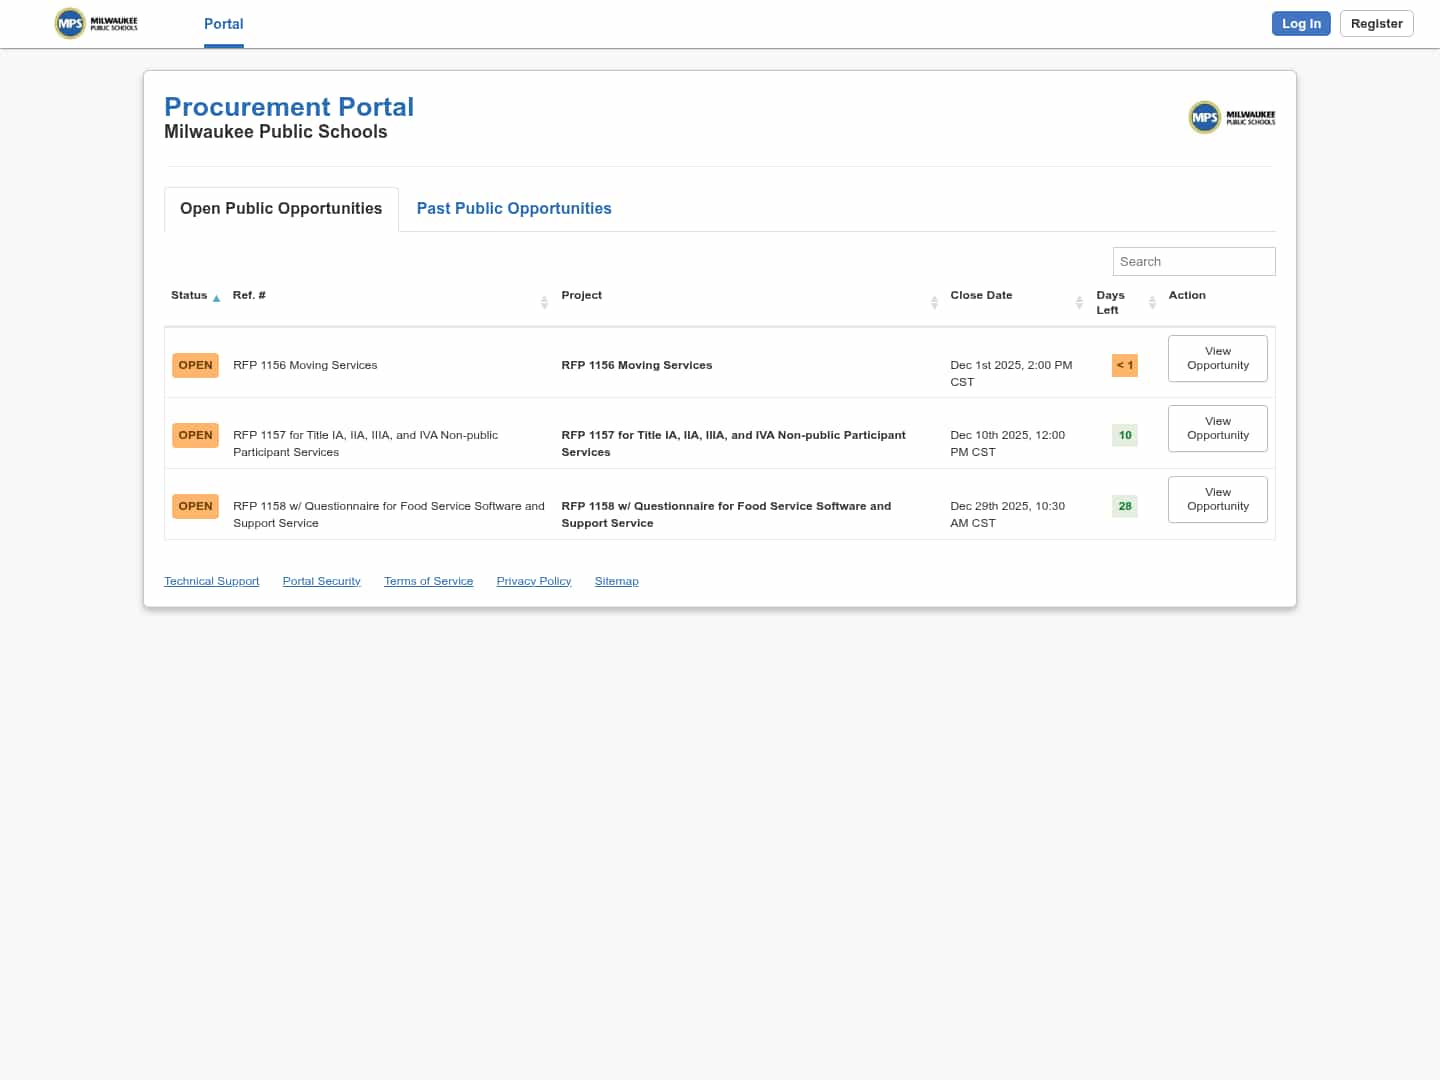Click the green 28 days-left badge
Image resolution: width=1440 pixels, height=1080 pixels.
click(1125, 506)
